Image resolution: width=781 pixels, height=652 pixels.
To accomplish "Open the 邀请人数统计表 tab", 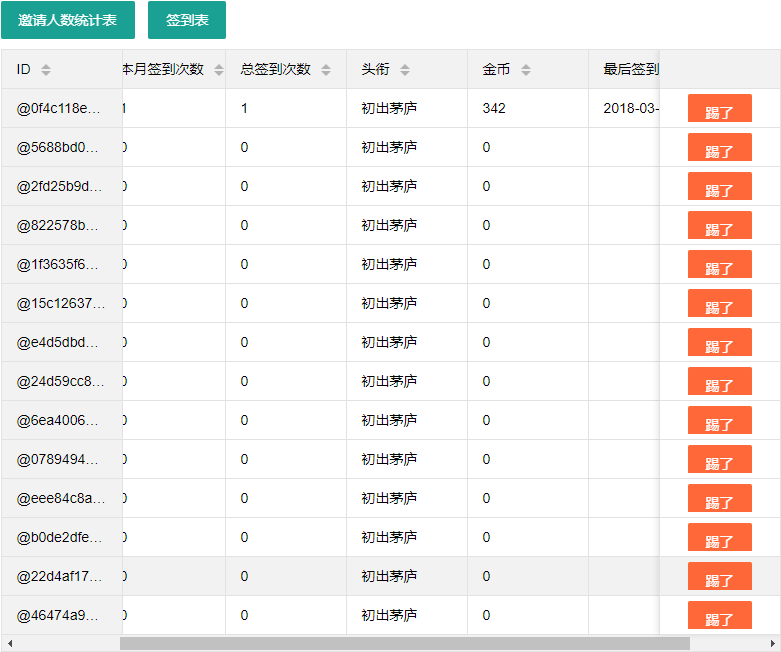I will [68, 20].
